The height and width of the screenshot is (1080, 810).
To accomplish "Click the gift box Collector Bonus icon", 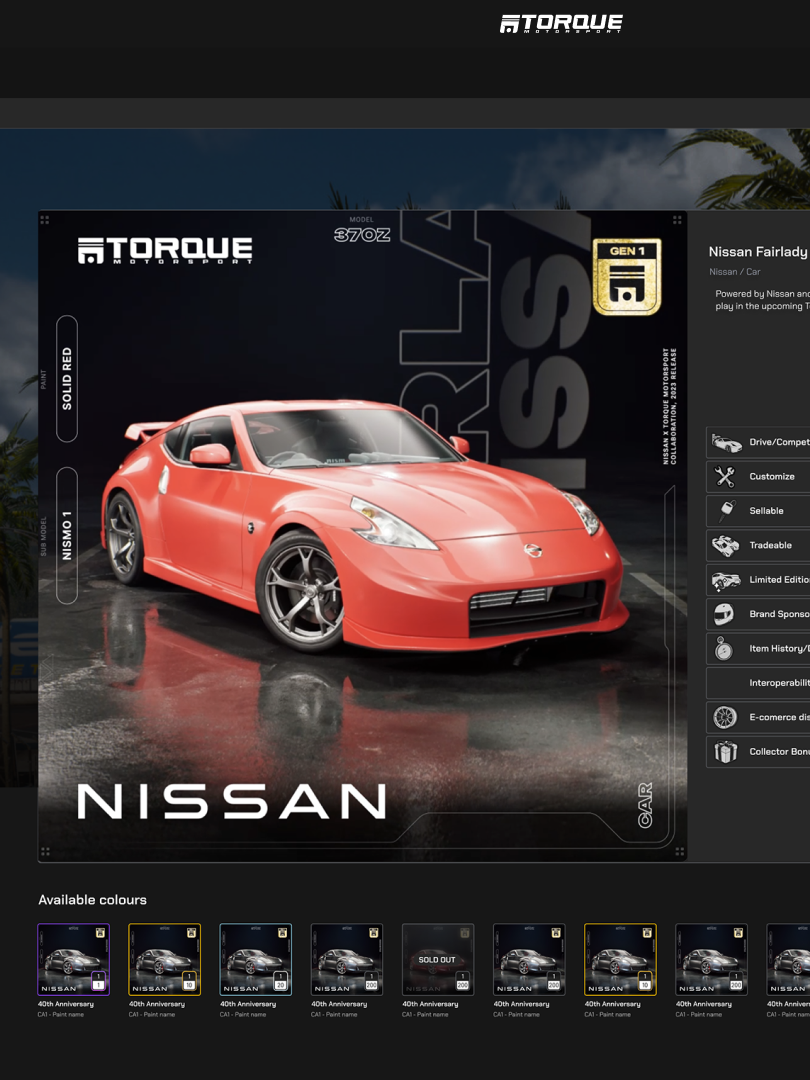I will tap(725, 751).
